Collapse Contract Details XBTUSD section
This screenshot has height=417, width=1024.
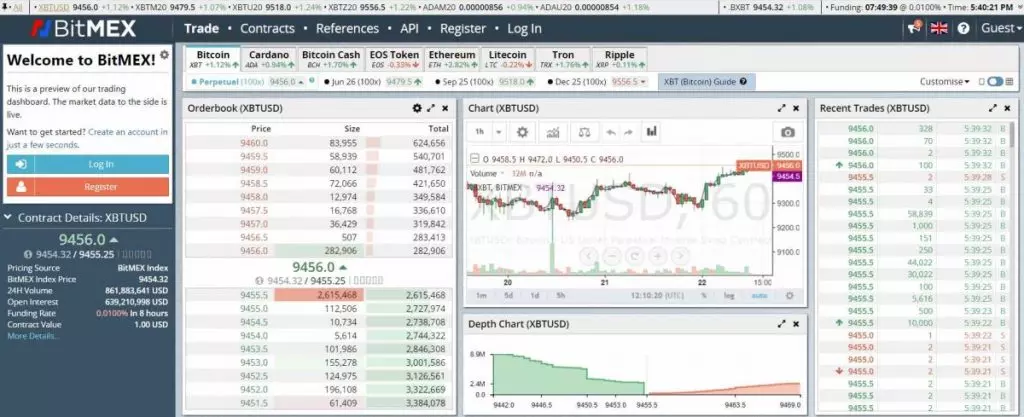7,218
